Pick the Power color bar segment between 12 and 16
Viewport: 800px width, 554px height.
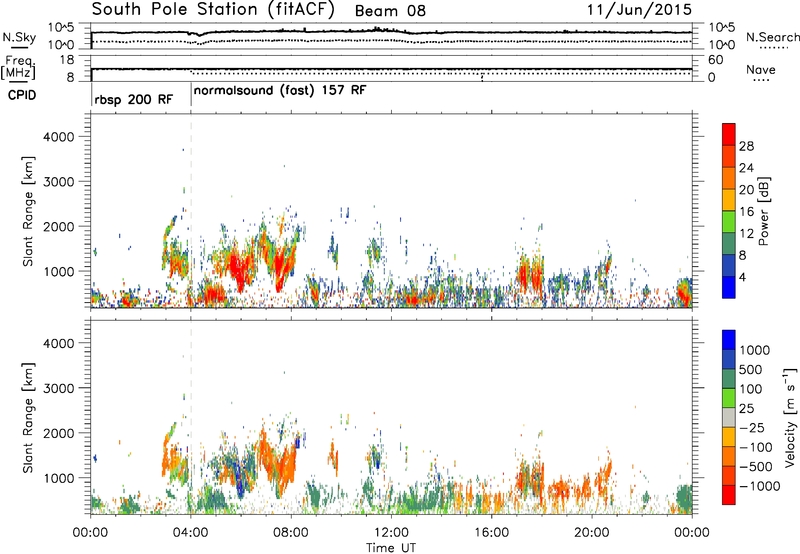pos(729,222)
